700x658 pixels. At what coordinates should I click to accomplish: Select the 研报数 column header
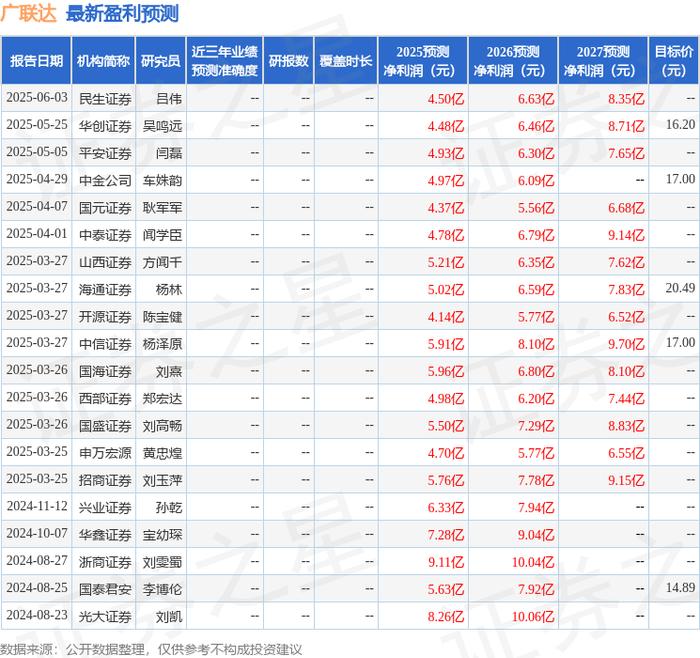[288, 61]
